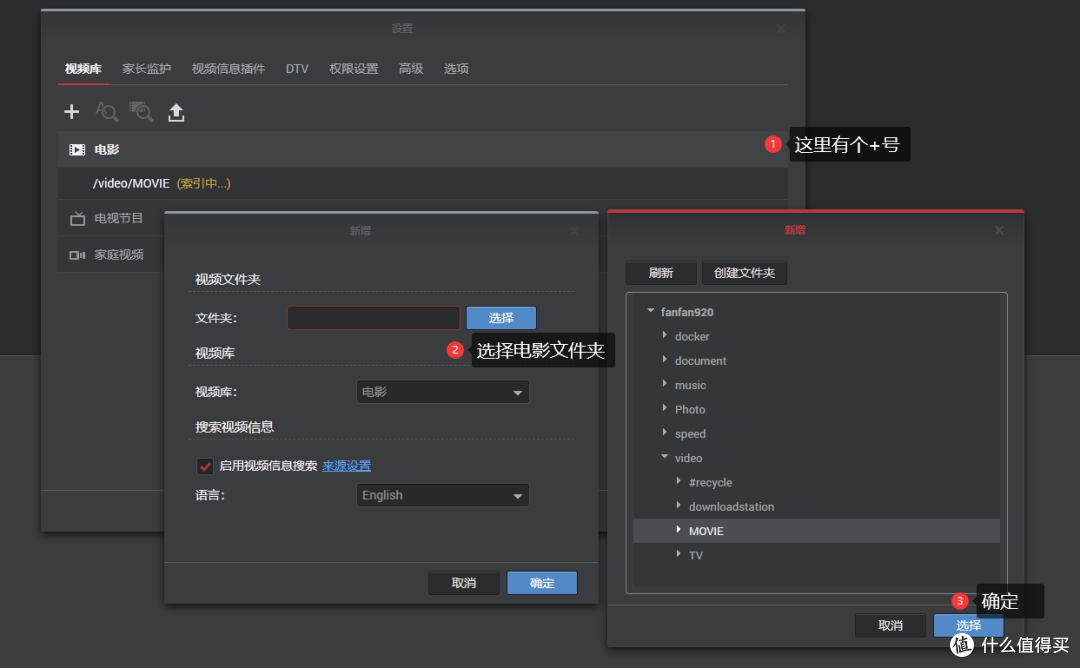
Task: Select the home video camera icon
Action: point(77,255)
